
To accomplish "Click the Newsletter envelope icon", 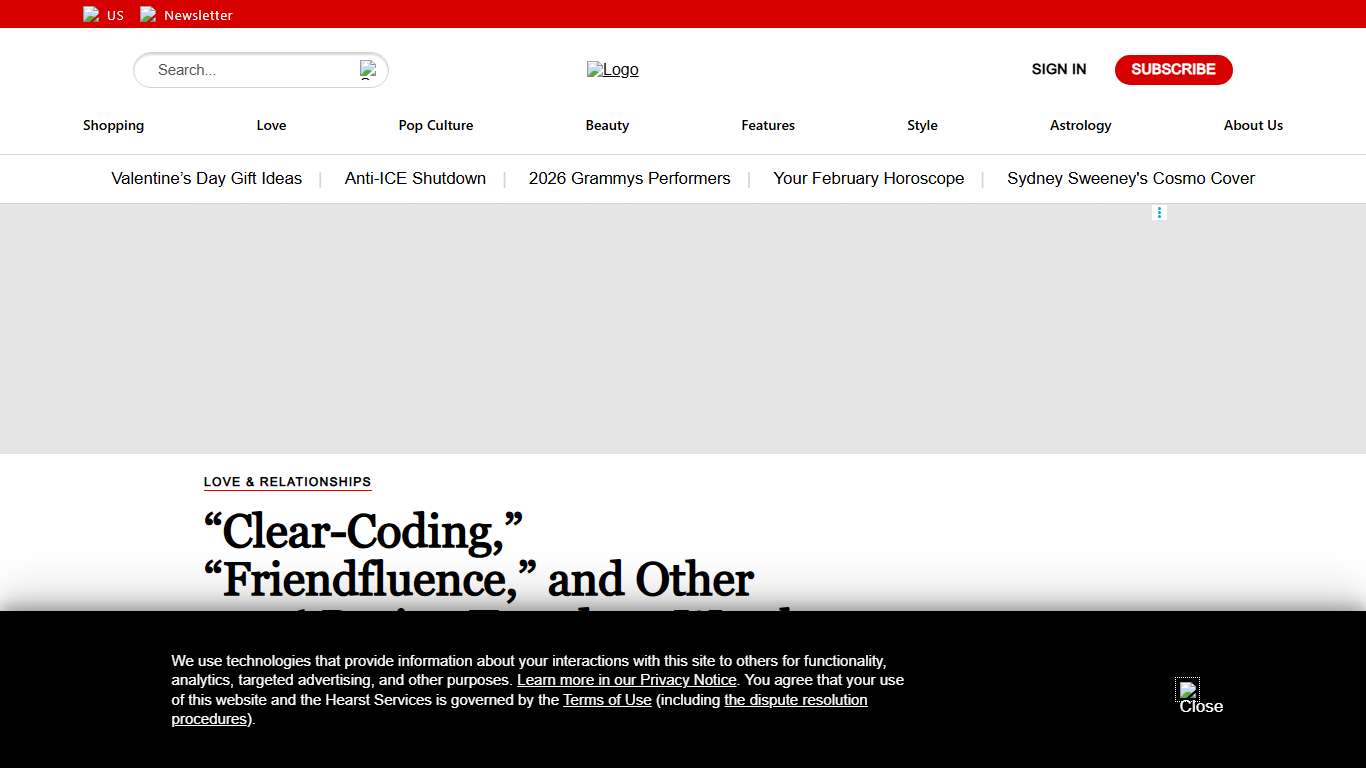I will [148, 15].
